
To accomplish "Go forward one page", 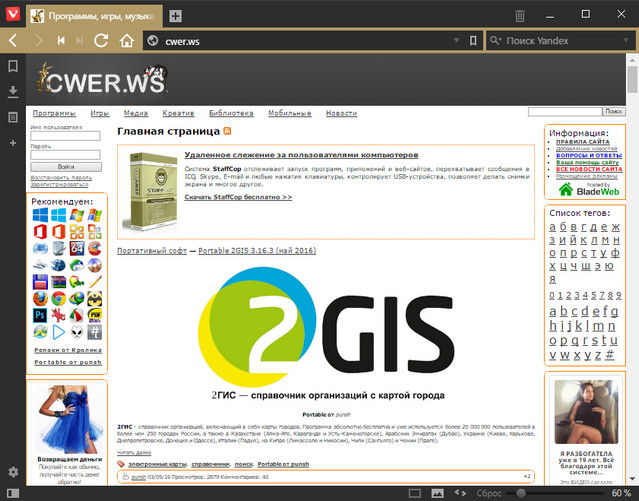I will click(39, 40).
